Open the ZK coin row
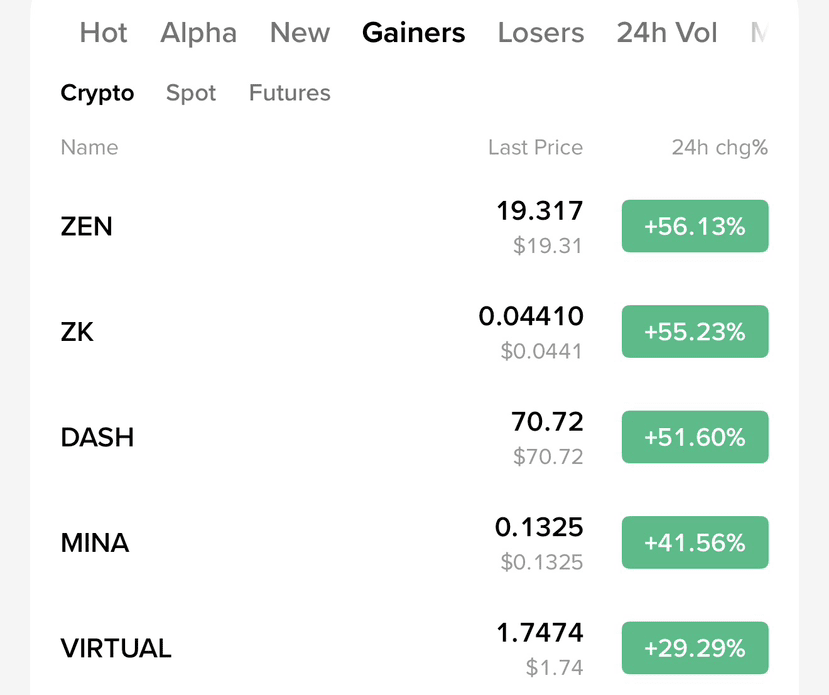 (x=414, y=332)
